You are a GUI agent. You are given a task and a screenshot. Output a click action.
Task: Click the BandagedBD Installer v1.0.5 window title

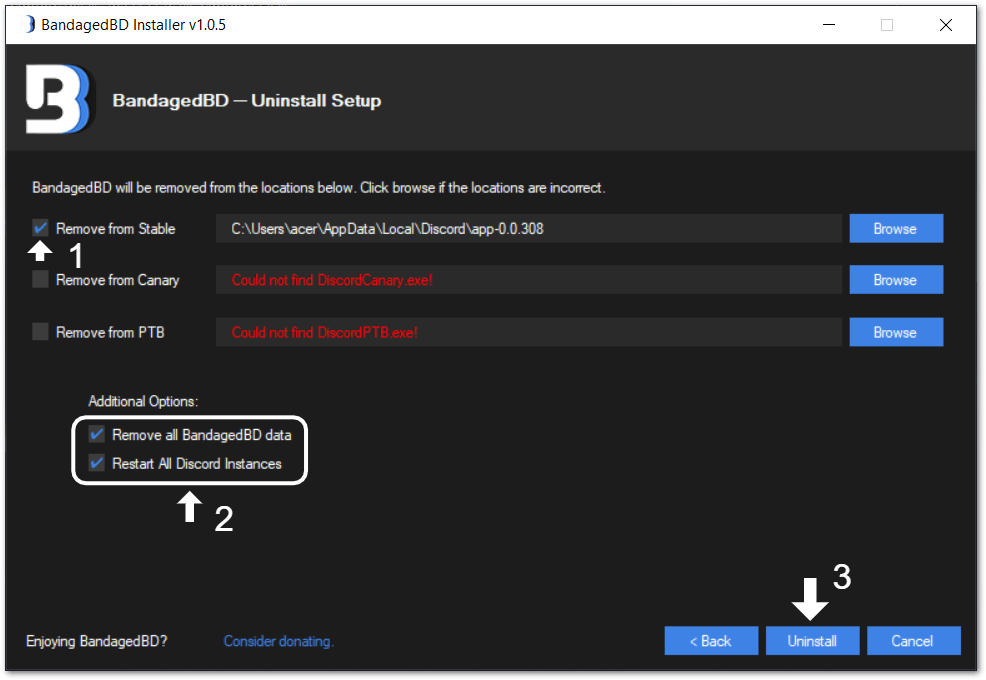(133, 25)
